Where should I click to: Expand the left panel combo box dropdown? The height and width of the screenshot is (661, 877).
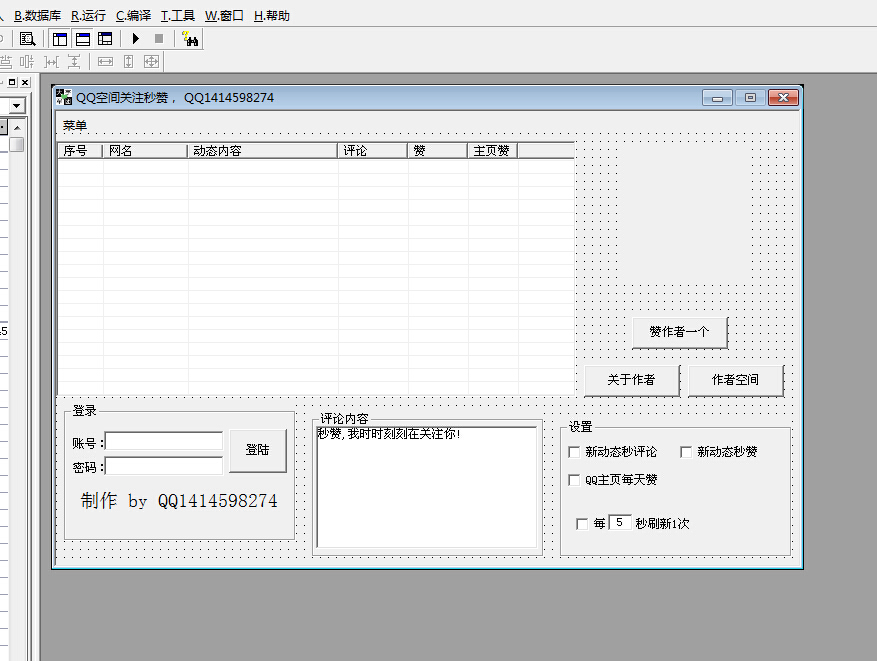(x=17, y=106)
